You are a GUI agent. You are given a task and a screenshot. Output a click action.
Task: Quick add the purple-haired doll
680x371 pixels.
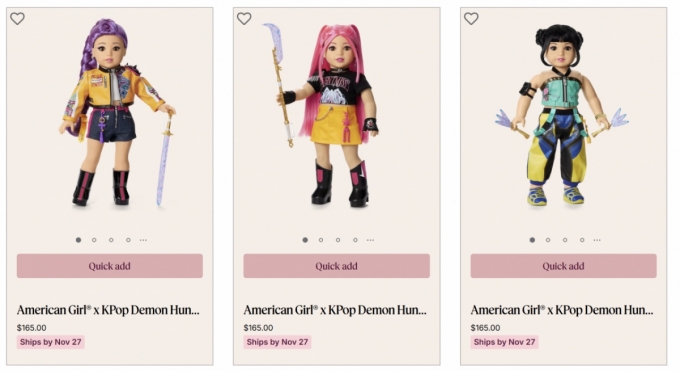pyautogui.click(x=110, y=266)
